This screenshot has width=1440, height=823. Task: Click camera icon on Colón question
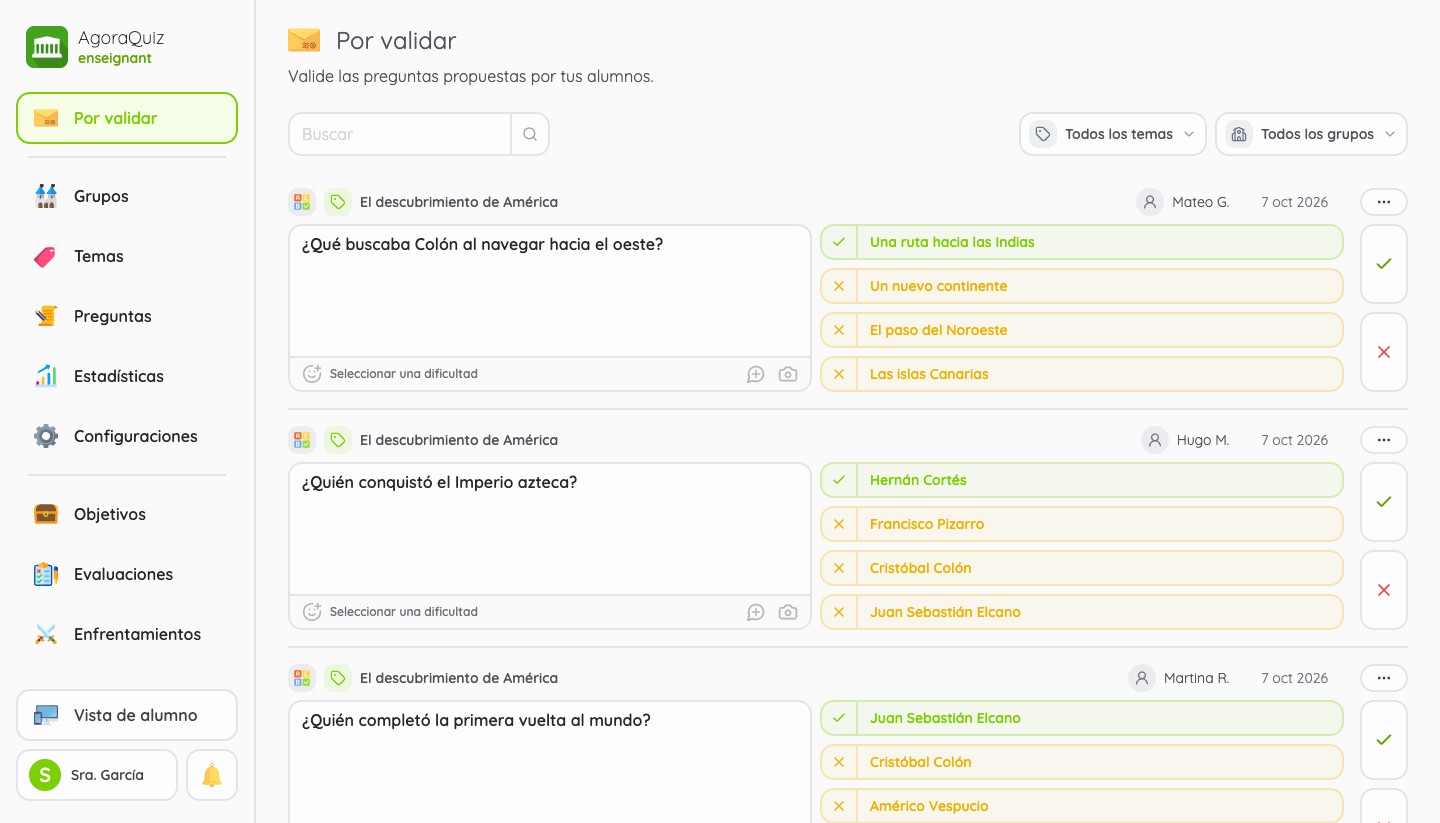point(788,374)
